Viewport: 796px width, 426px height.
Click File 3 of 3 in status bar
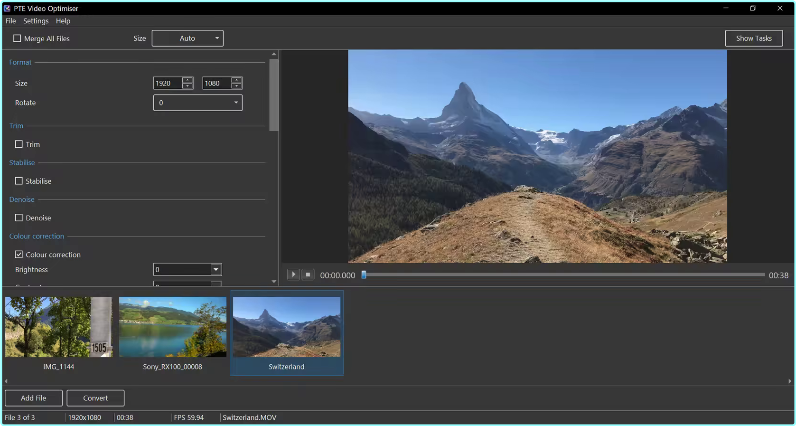click(x=20, y=417)
